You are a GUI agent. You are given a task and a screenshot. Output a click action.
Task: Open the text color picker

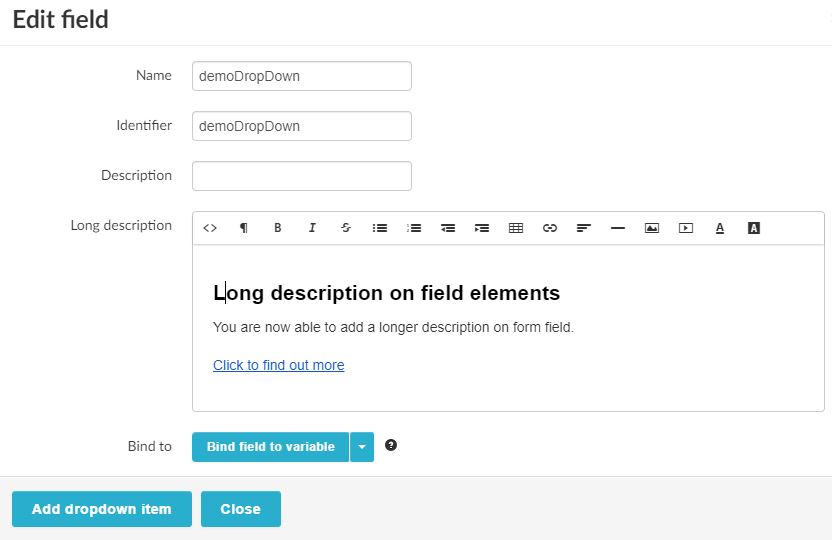(x=720, y=228)
